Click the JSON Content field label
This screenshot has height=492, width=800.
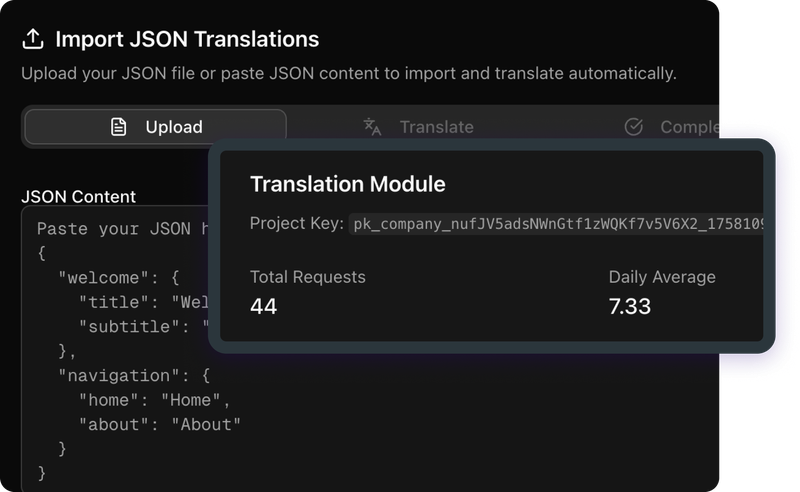click(x=78, y=197)
